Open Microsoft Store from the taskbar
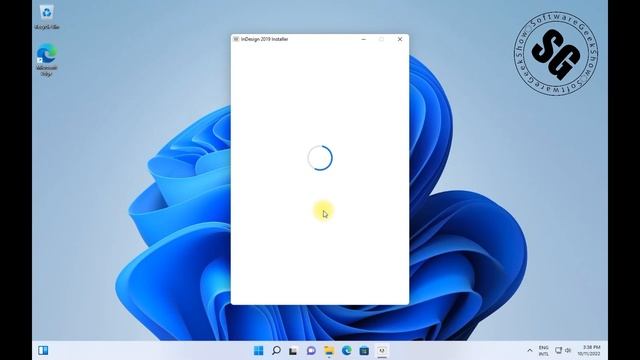The image size is (640, 360). point(364,351)
